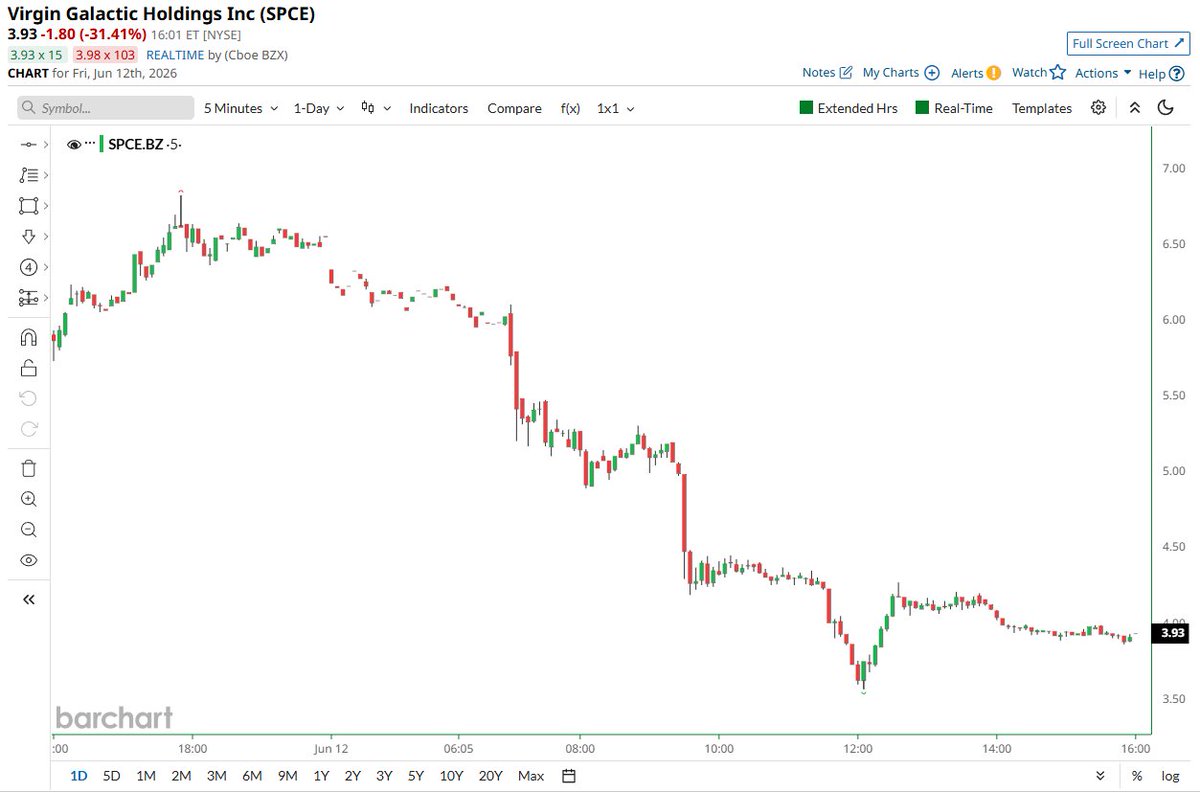Image resolution: width=1200 pixels, height=792 pixels.
Task: Zoom in with the plus magnifier
Action: [x=28, y=499]
